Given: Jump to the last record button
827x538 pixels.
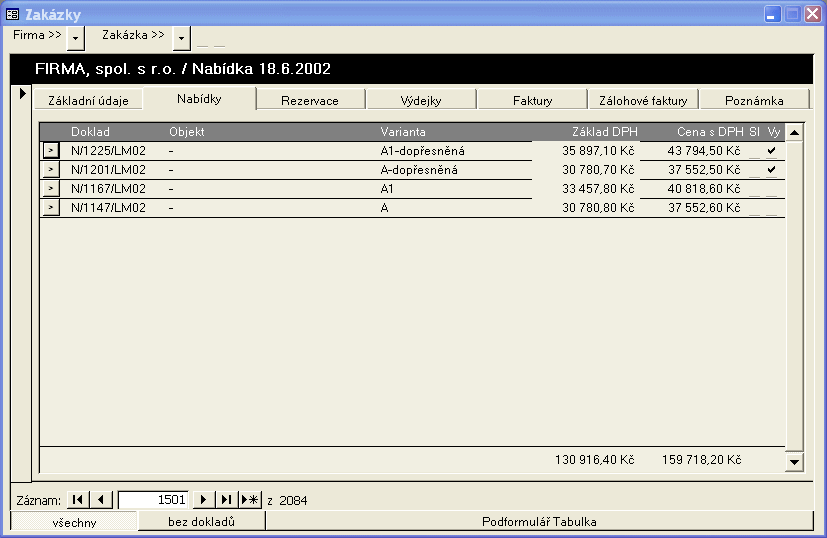Looking at the screenshot, I should pyautogui.click(x=226, y=499).
